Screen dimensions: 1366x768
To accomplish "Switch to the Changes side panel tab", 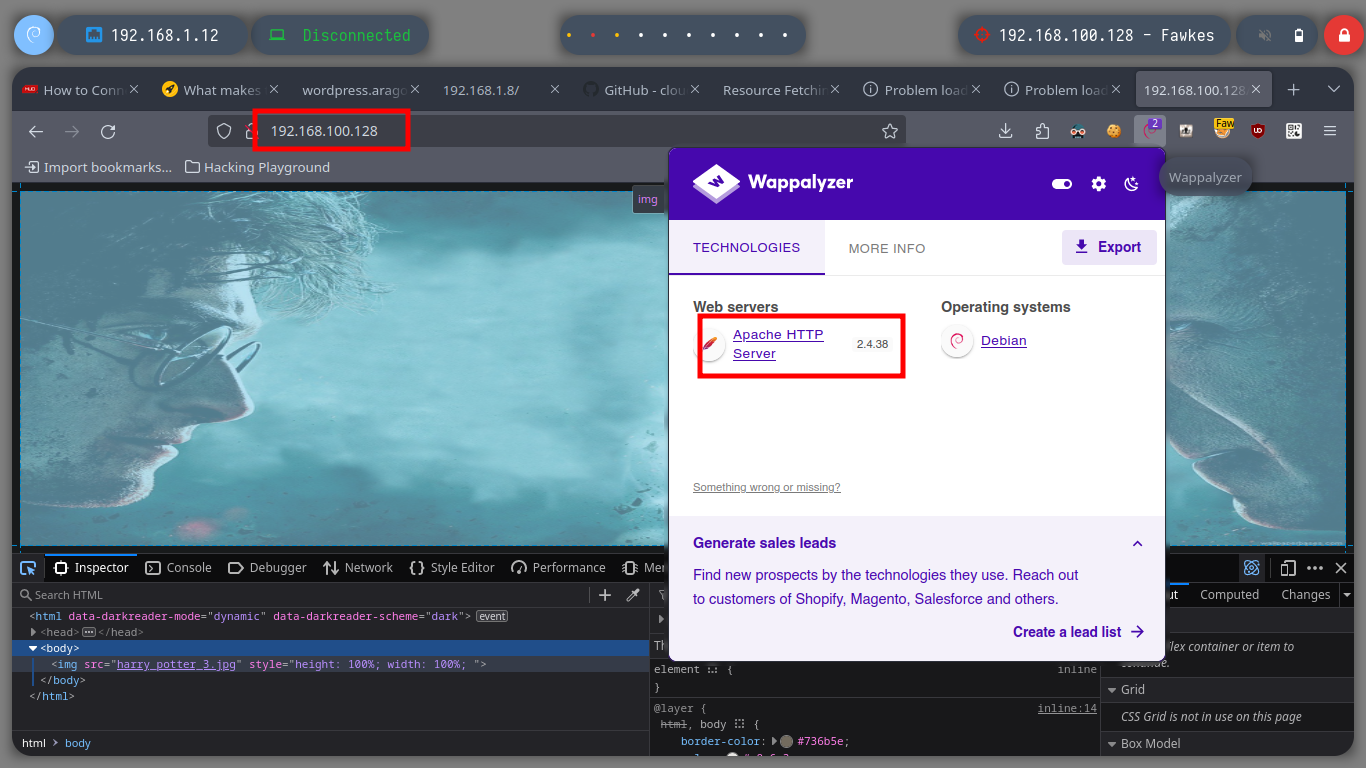I will pyautogui.click(x=1305, y=595).
